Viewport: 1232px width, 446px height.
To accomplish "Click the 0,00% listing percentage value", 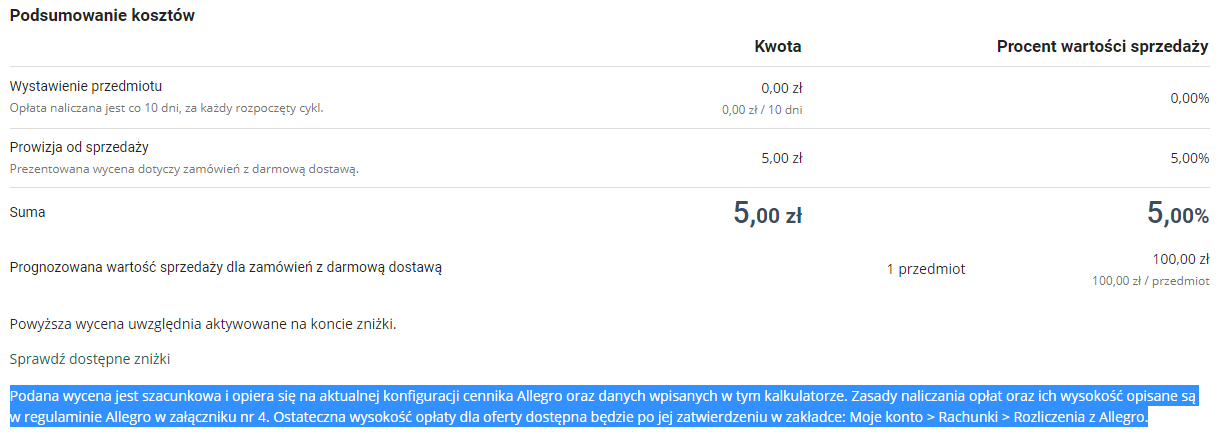I will click(x=1189, y=98).
